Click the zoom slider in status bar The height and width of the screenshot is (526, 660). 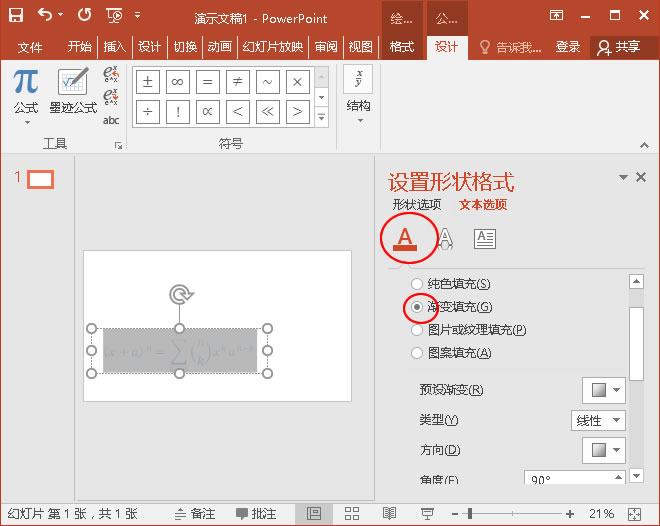pos(470,513)
